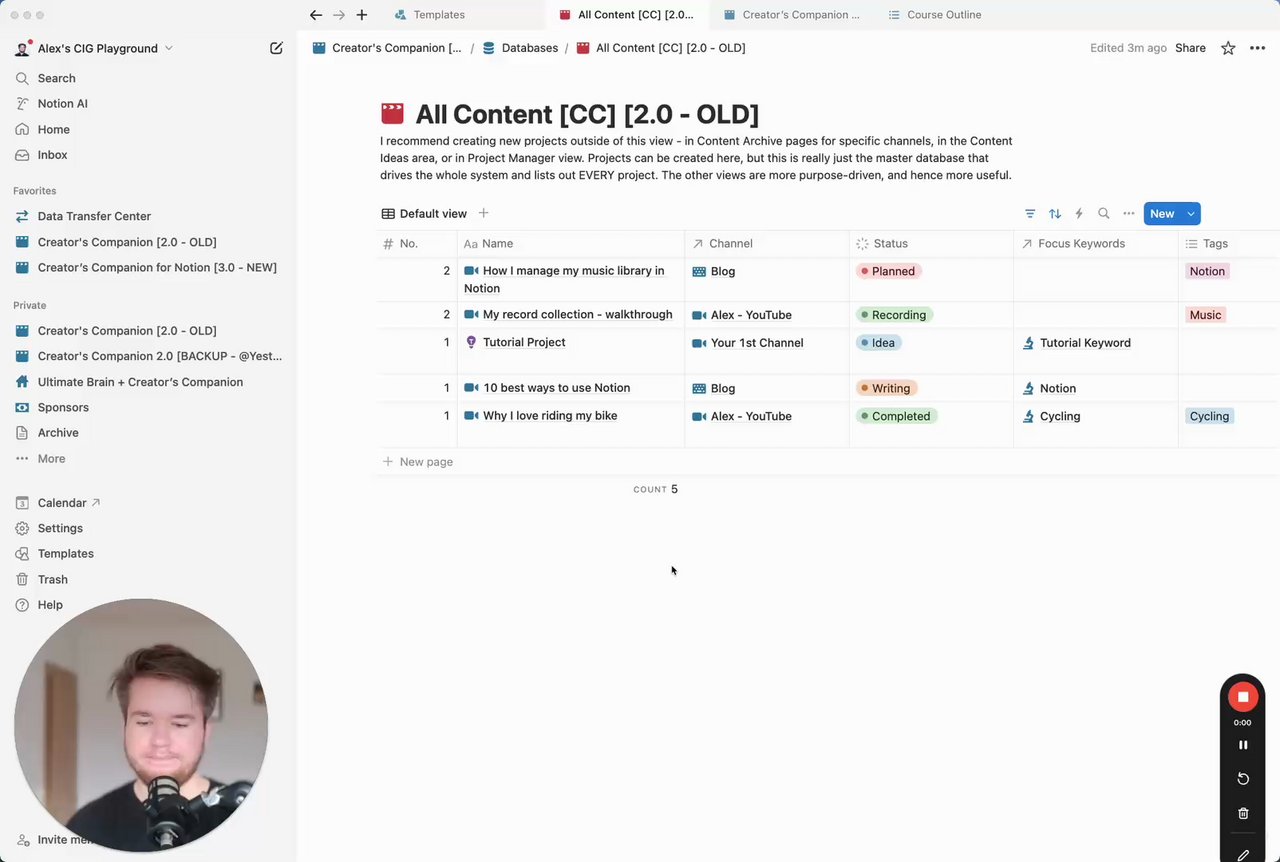Open a new tab with plus icon
Screen dimensions: 1280x862
[362, 15]
